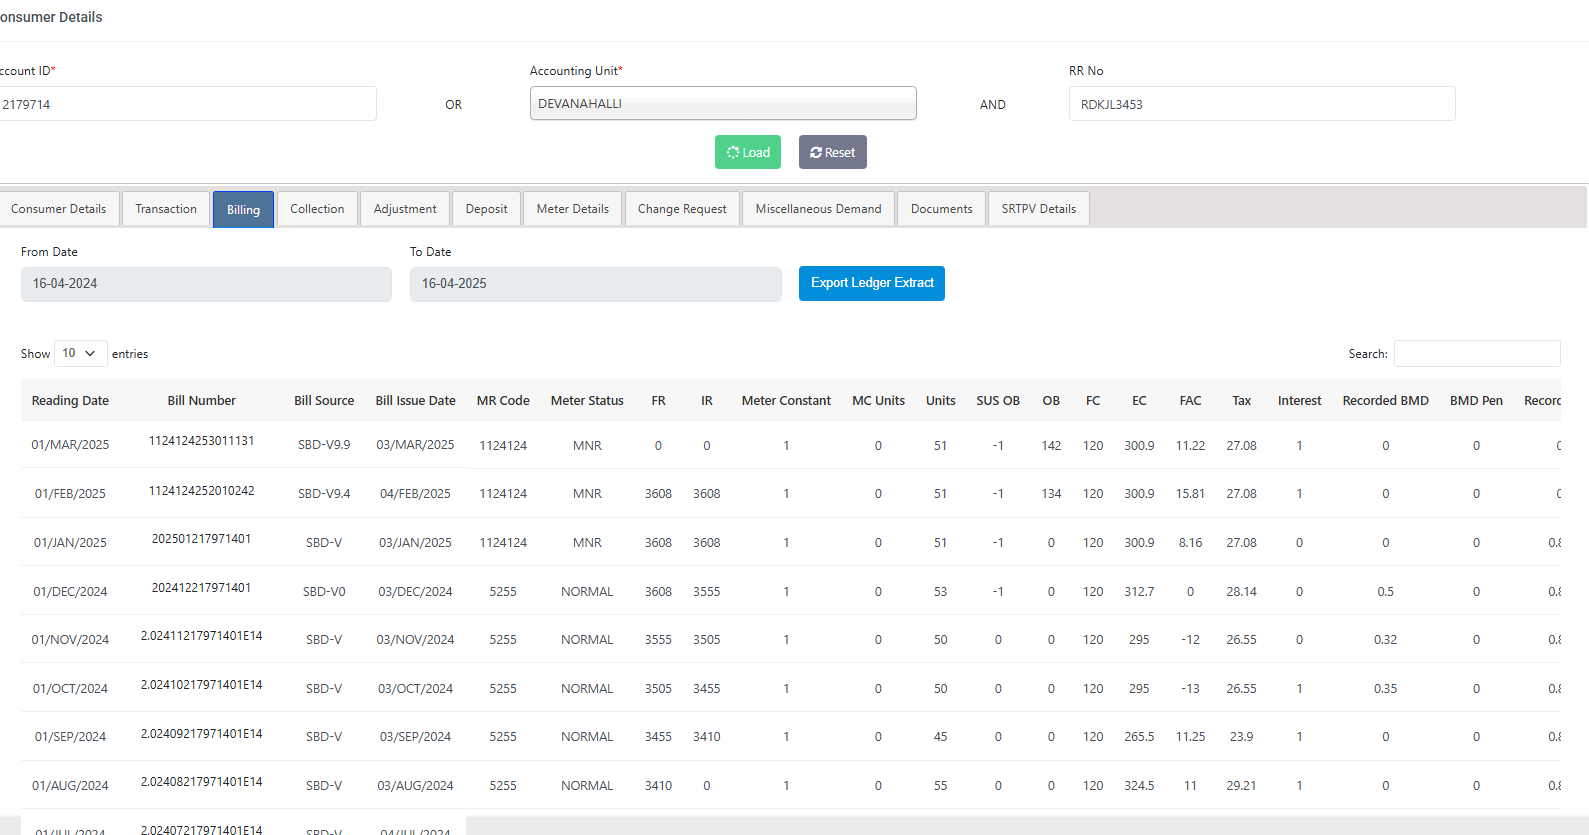This screenshot has height=835, width=1589.
Task: Select bill number 202501217971401
Action: (201, 539)
